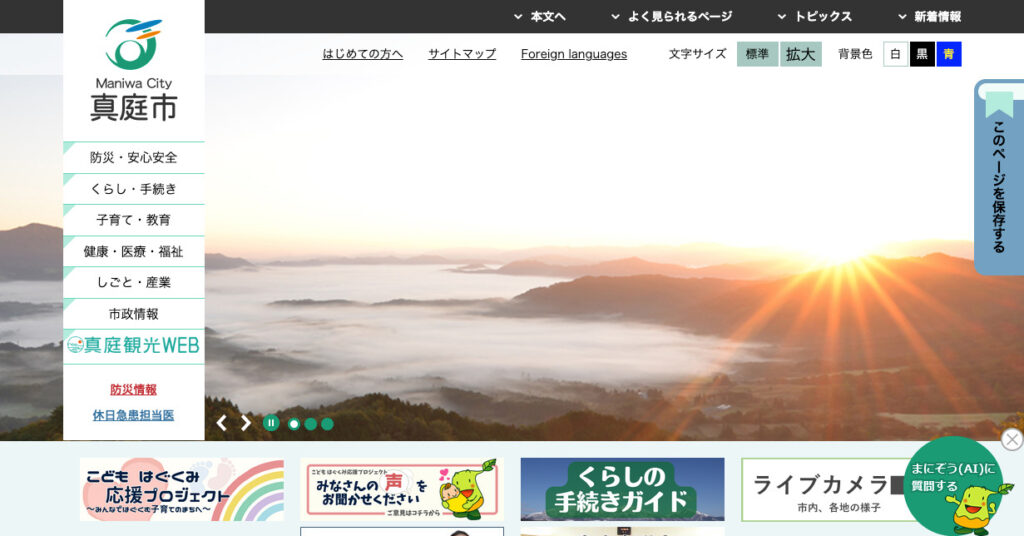Select the third slide indicator dot
The image size is (1024, 536).
pyautogui.click(x=327, y=424)
